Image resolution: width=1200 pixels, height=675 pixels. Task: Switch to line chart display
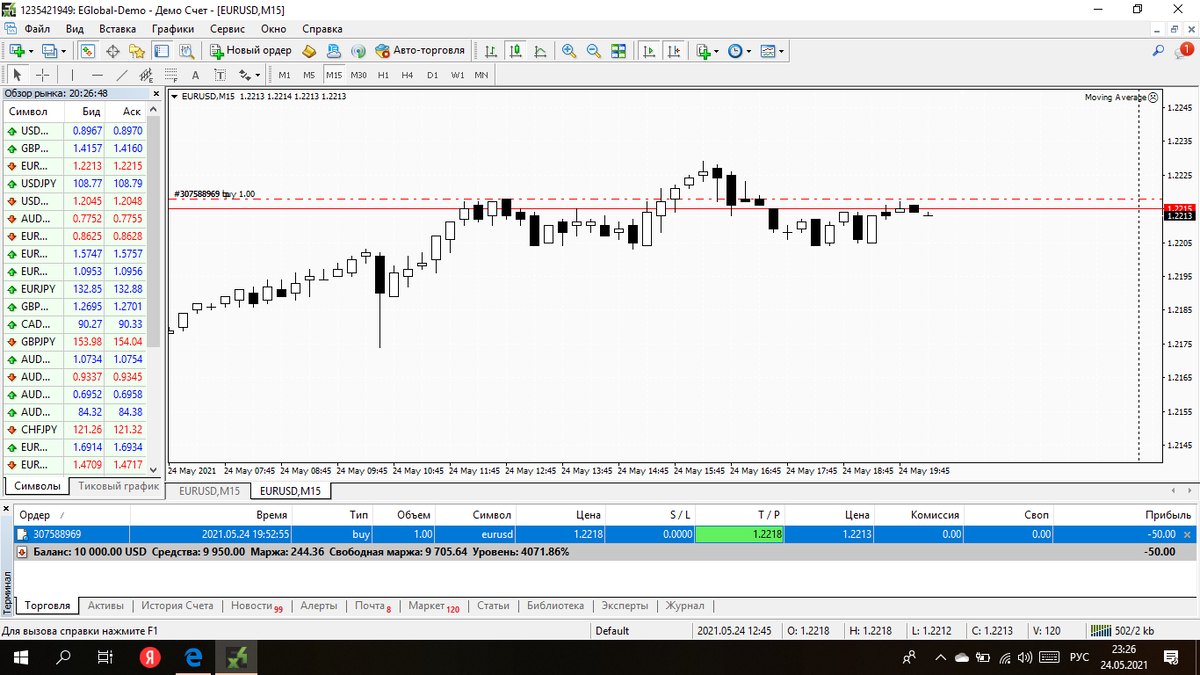(x=540, y=51)
